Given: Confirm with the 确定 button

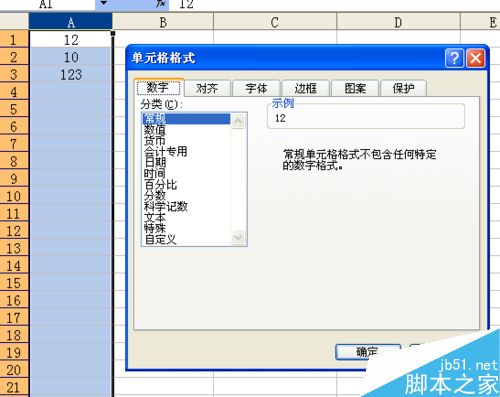Looking at the screenshot, I should click(x=368, y=352).
